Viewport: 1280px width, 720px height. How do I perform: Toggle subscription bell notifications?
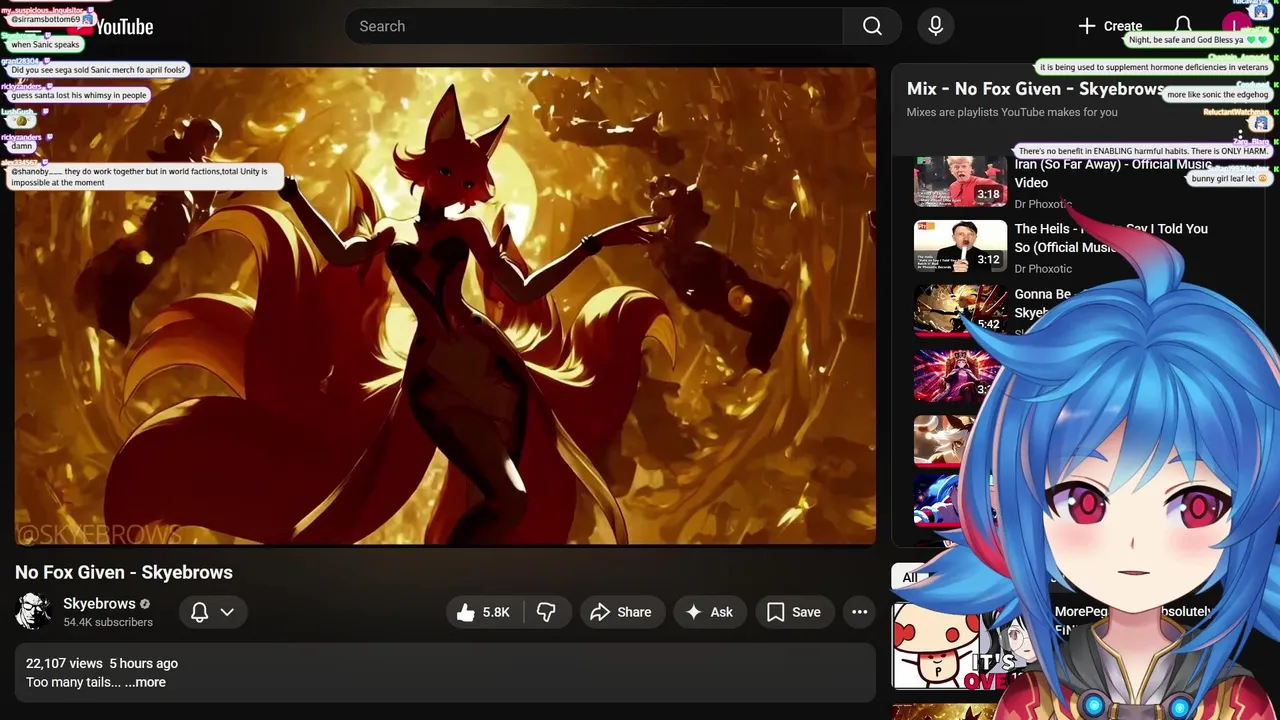(x=200, y=612)
